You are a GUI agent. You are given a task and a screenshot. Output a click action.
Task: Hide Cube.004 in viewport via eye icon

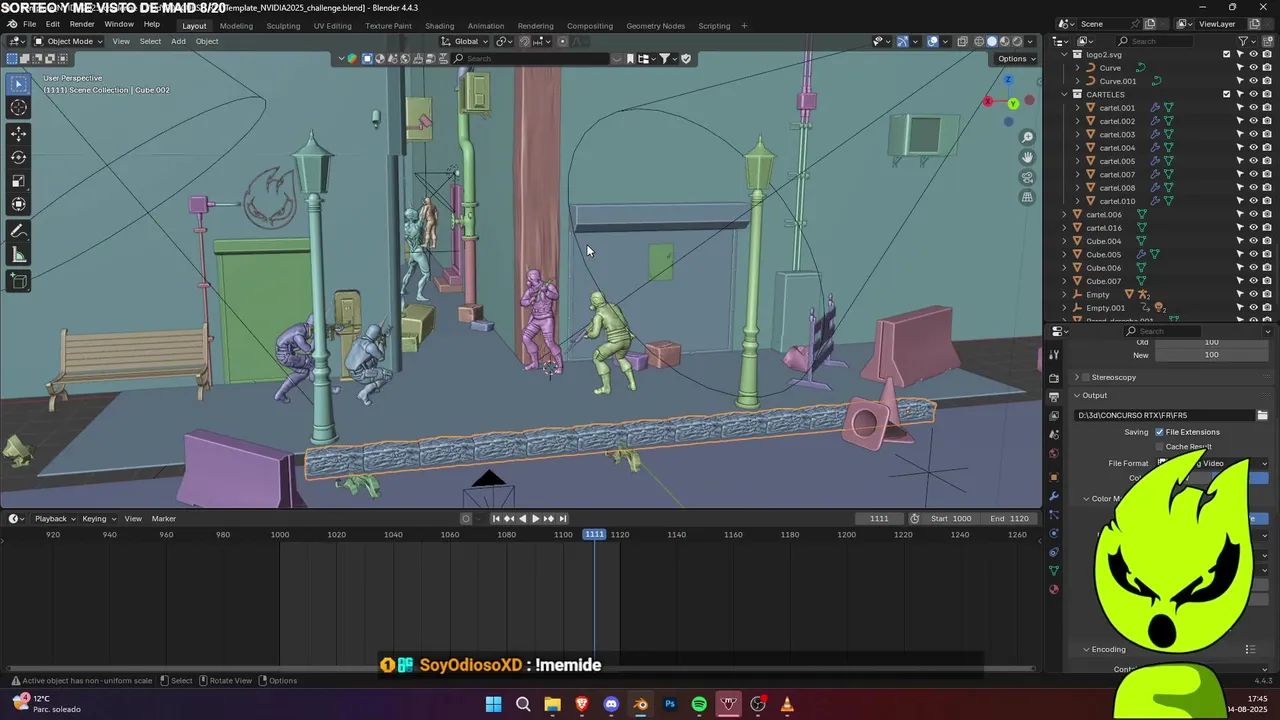coord(1253,241)
